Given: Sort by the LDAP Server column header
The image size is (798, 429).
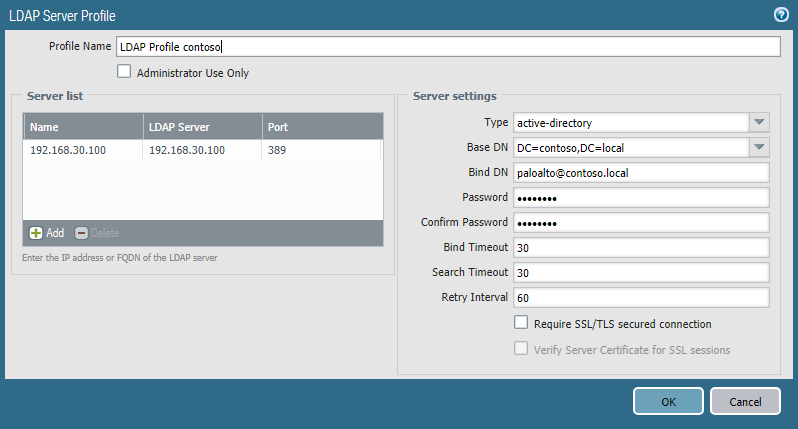Looking at the screenshot, I should pyautogui.click(x=203, y=127).
